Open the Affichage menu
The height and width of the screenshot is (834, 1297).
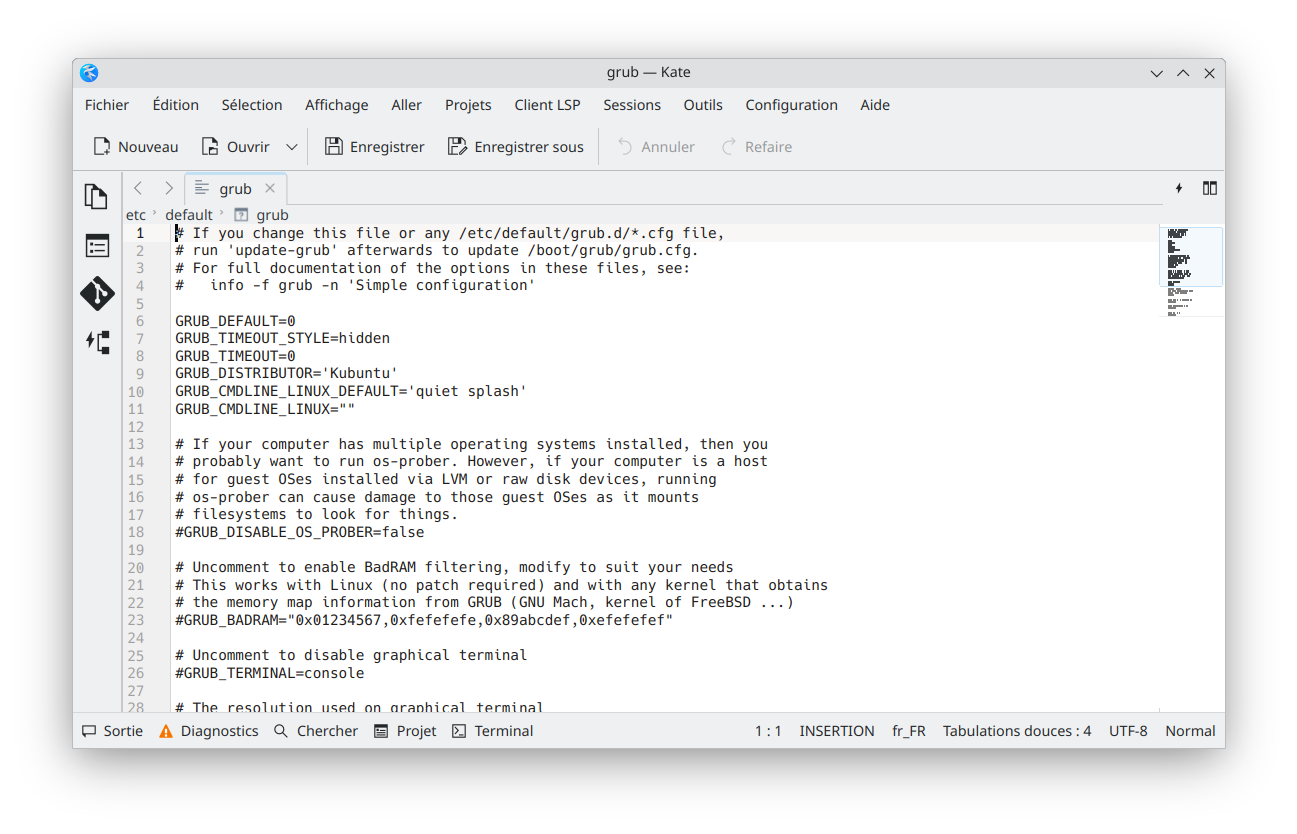(x=337, y=105)
